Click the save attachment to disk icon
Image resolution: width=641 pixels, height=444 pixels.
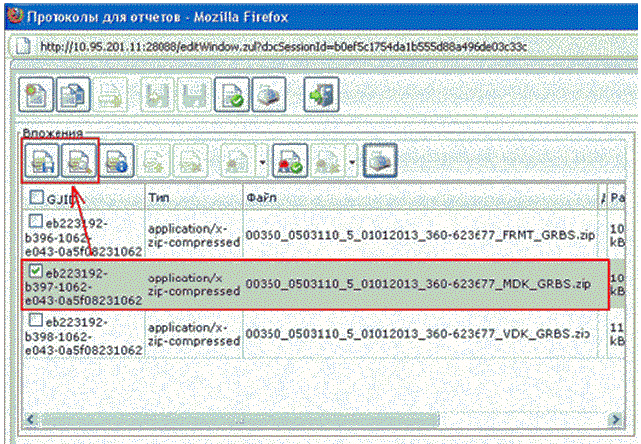pos(42,161)
